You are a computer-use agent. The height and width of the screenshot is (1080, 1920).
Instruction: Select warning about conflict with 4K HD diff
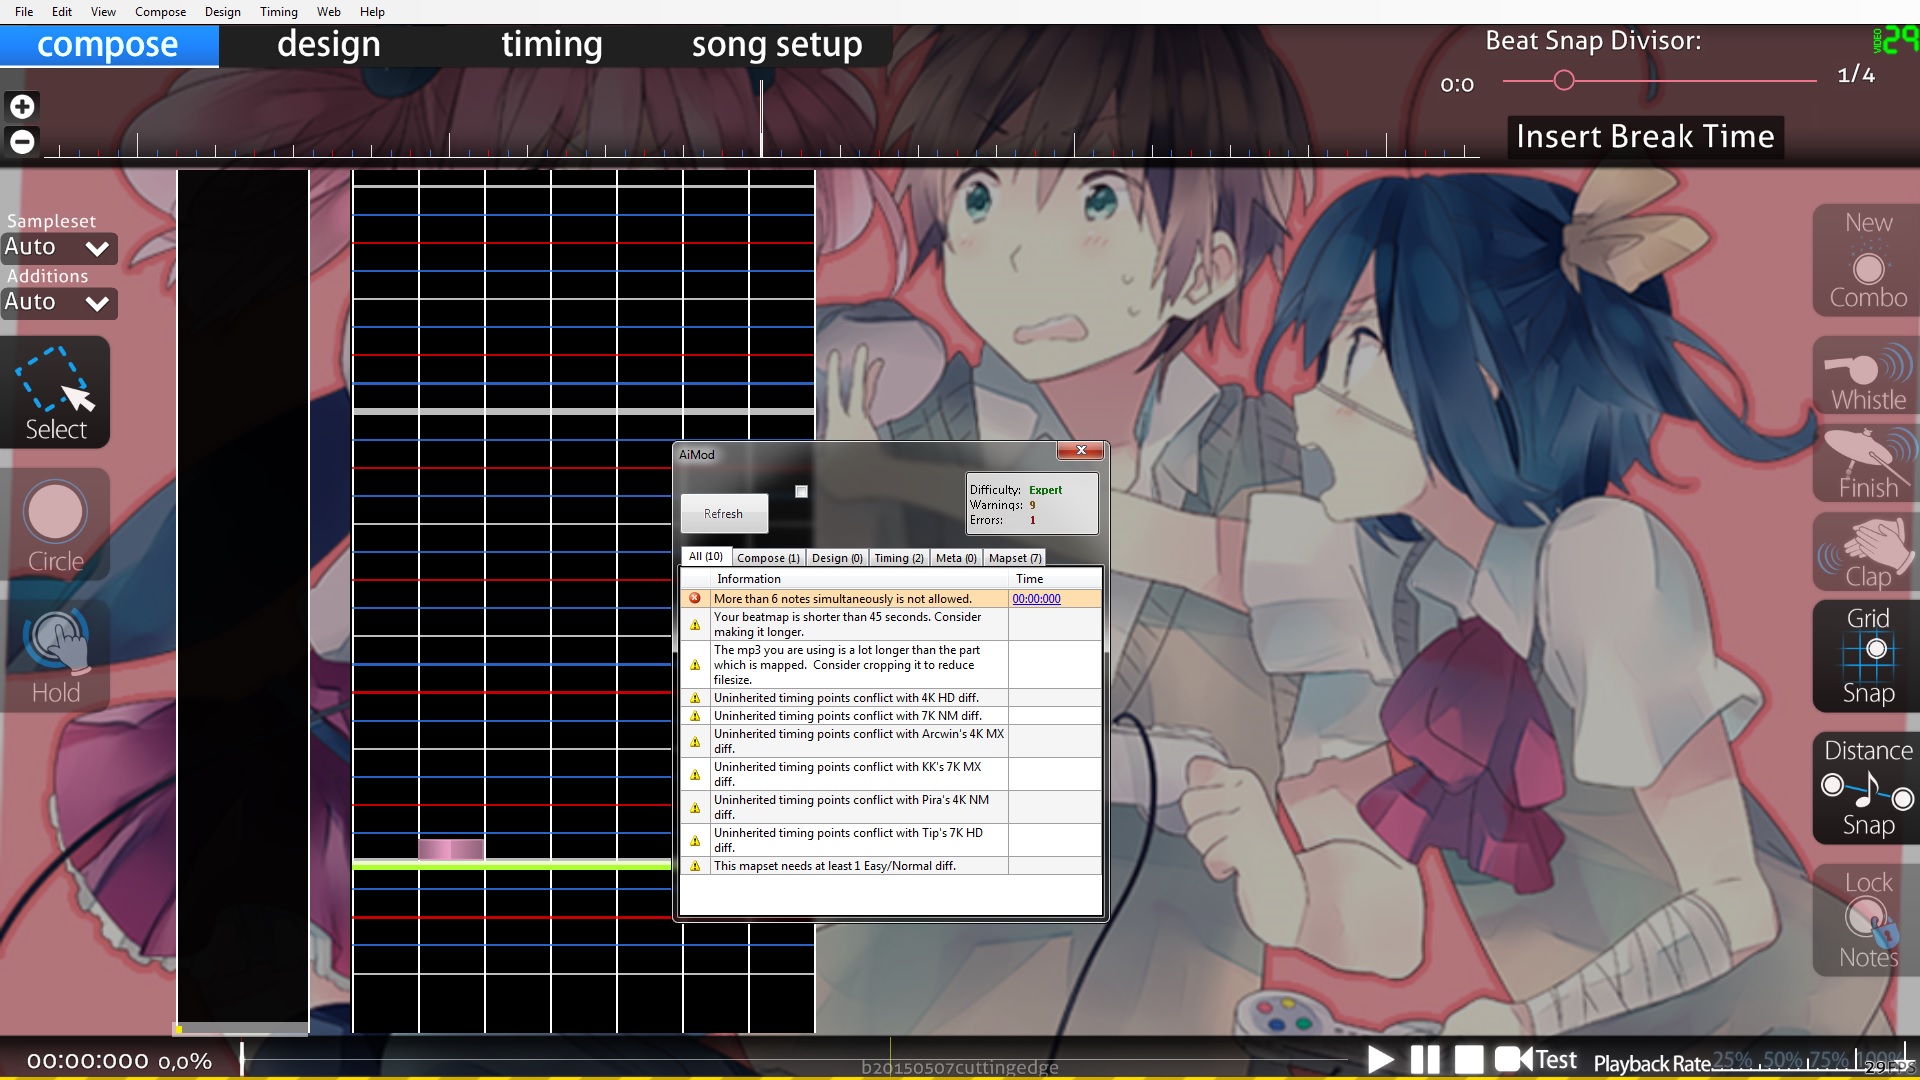click(891, 698)
